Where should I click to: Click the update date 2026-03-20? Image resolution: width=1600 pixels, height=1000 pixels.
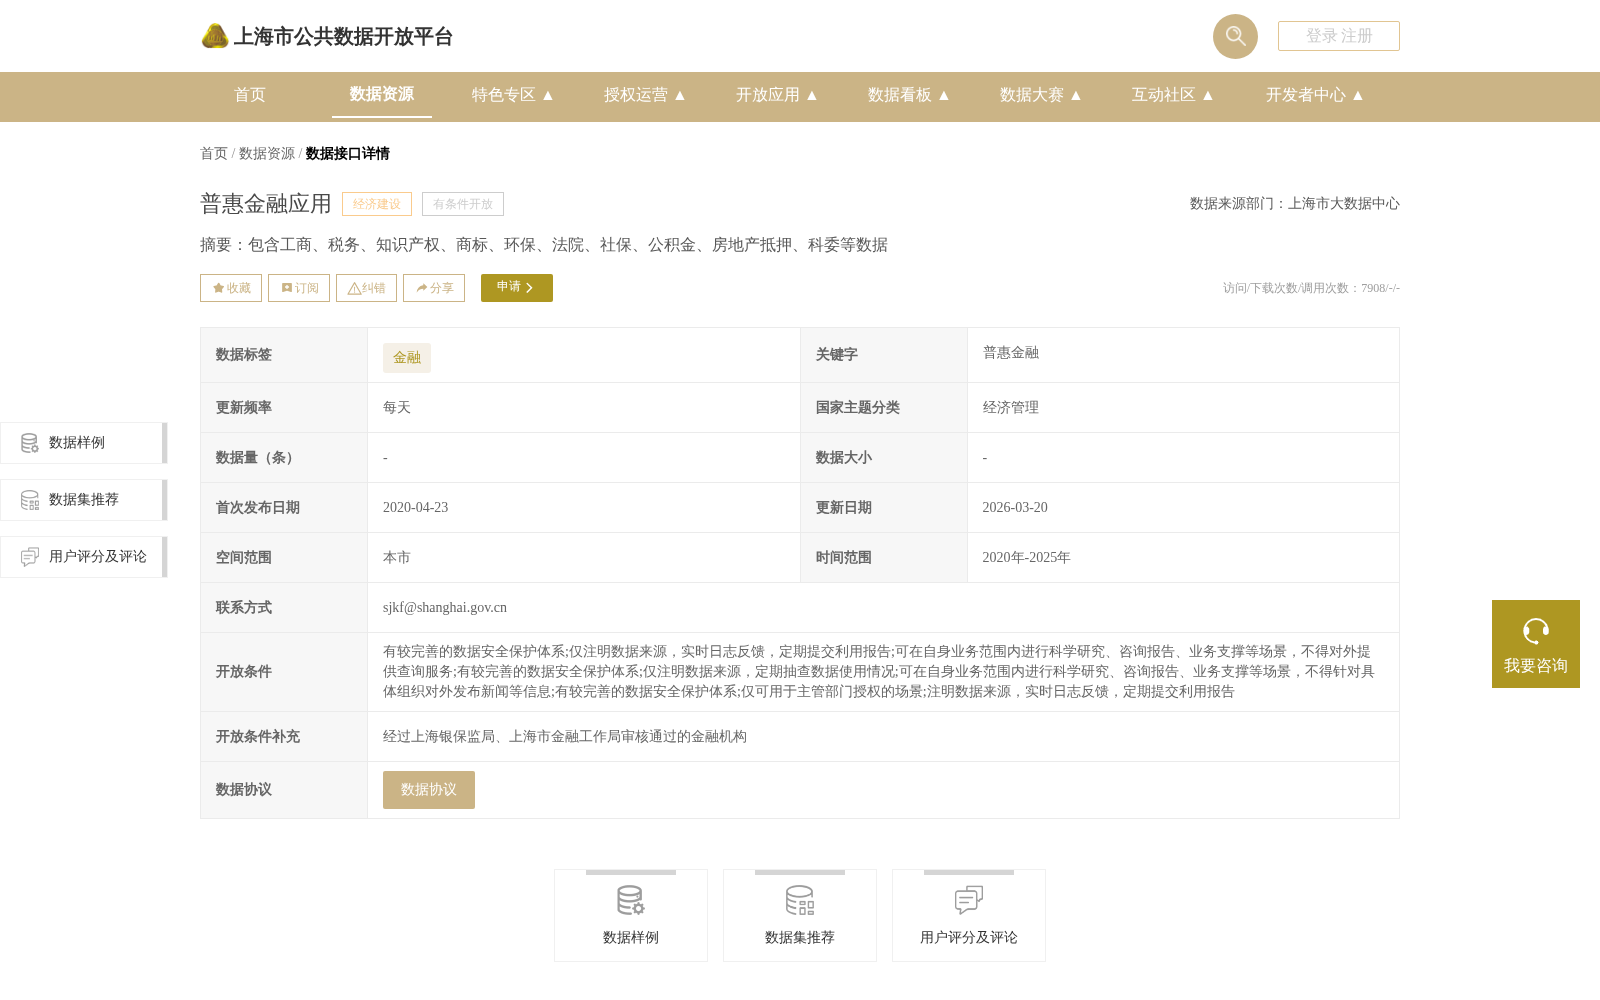click(1015, 508)
